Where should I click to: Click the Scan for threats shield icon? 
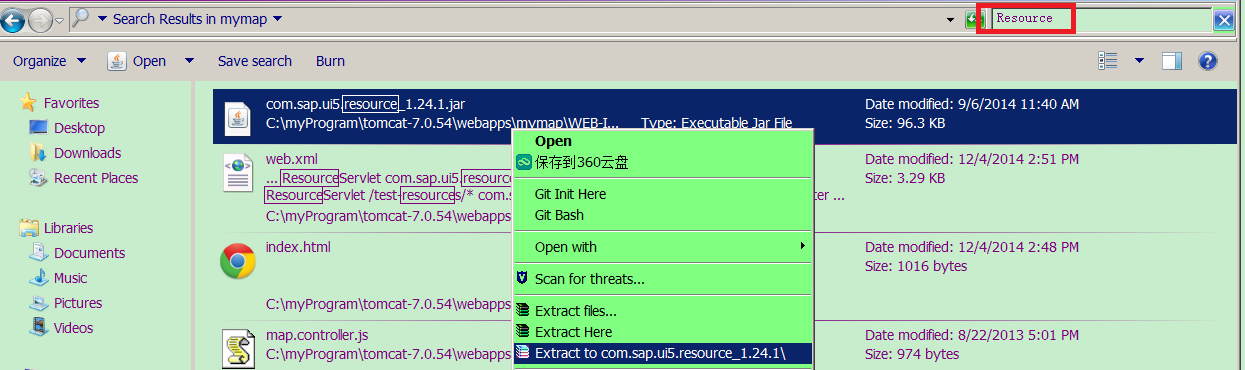[x=522, y=278]
